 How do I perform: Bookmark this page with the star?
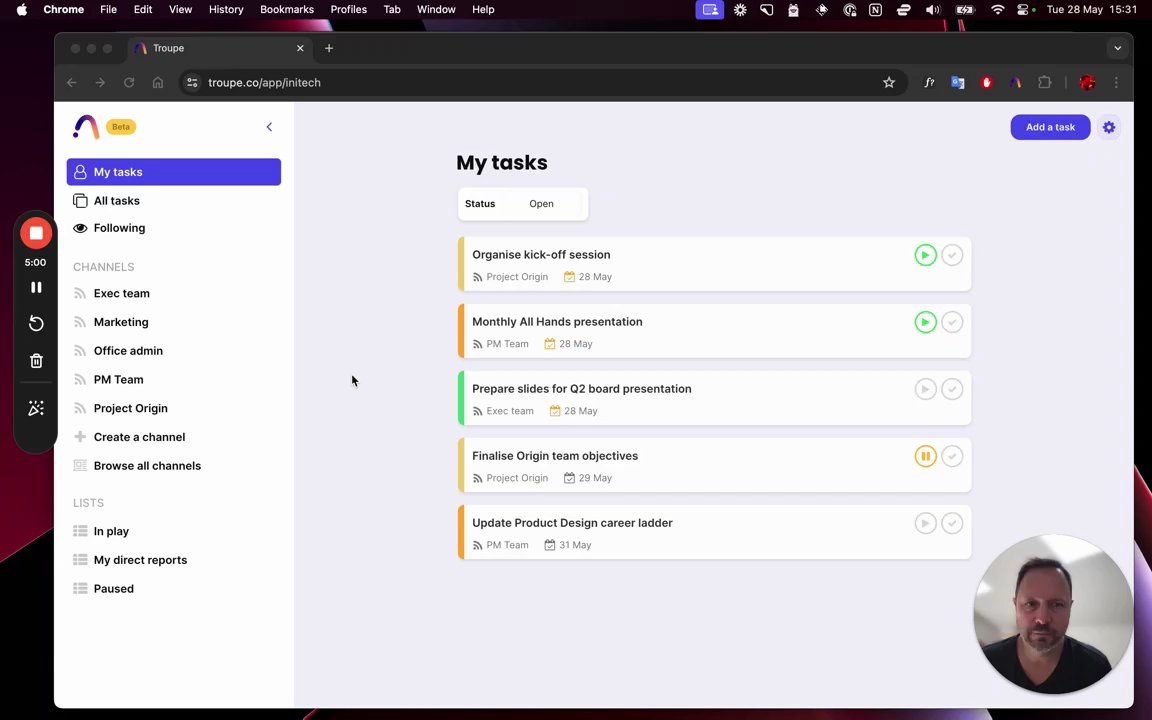point(889,82)
